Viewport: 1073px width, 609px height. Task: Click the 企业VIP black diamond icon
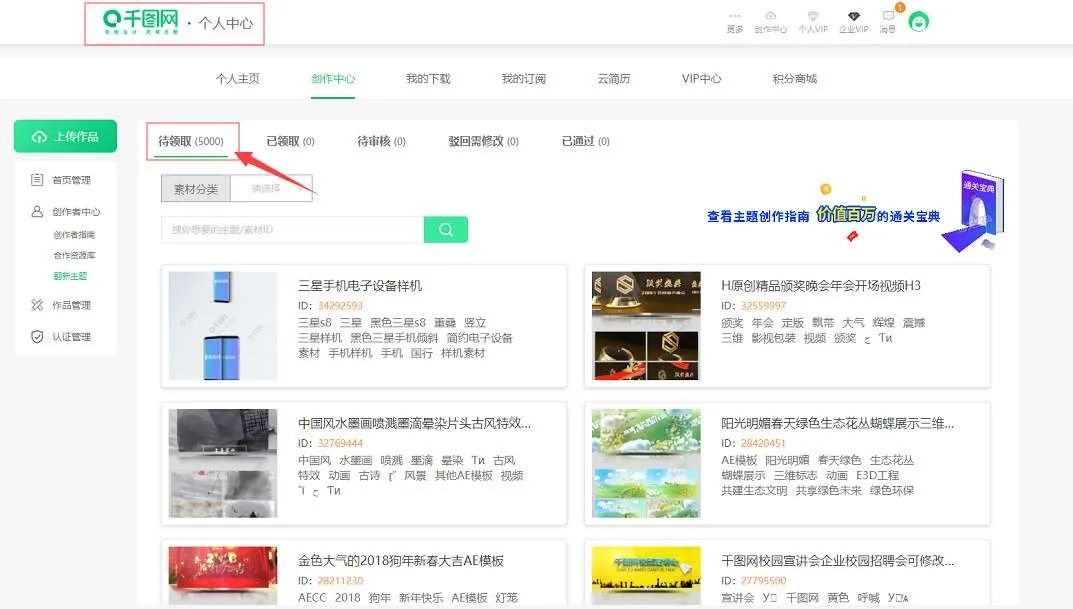[853, 16]
